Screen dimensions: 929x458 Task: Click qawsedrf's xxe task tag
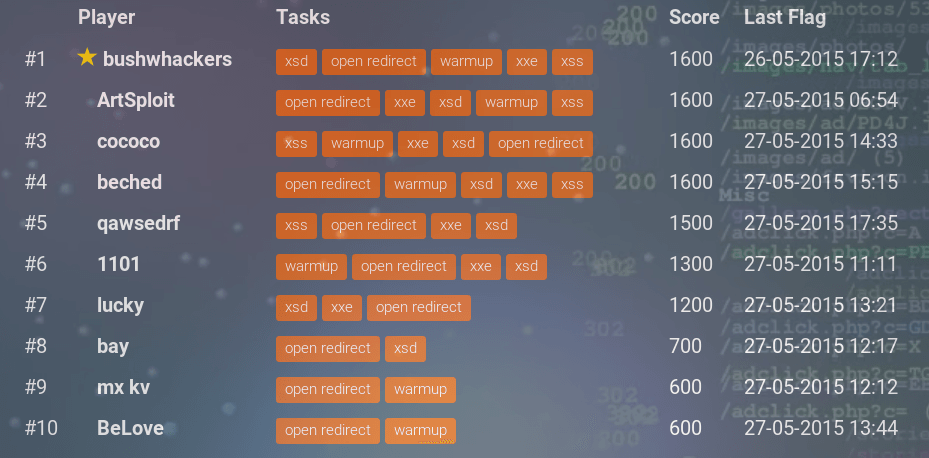click(451, 225)
